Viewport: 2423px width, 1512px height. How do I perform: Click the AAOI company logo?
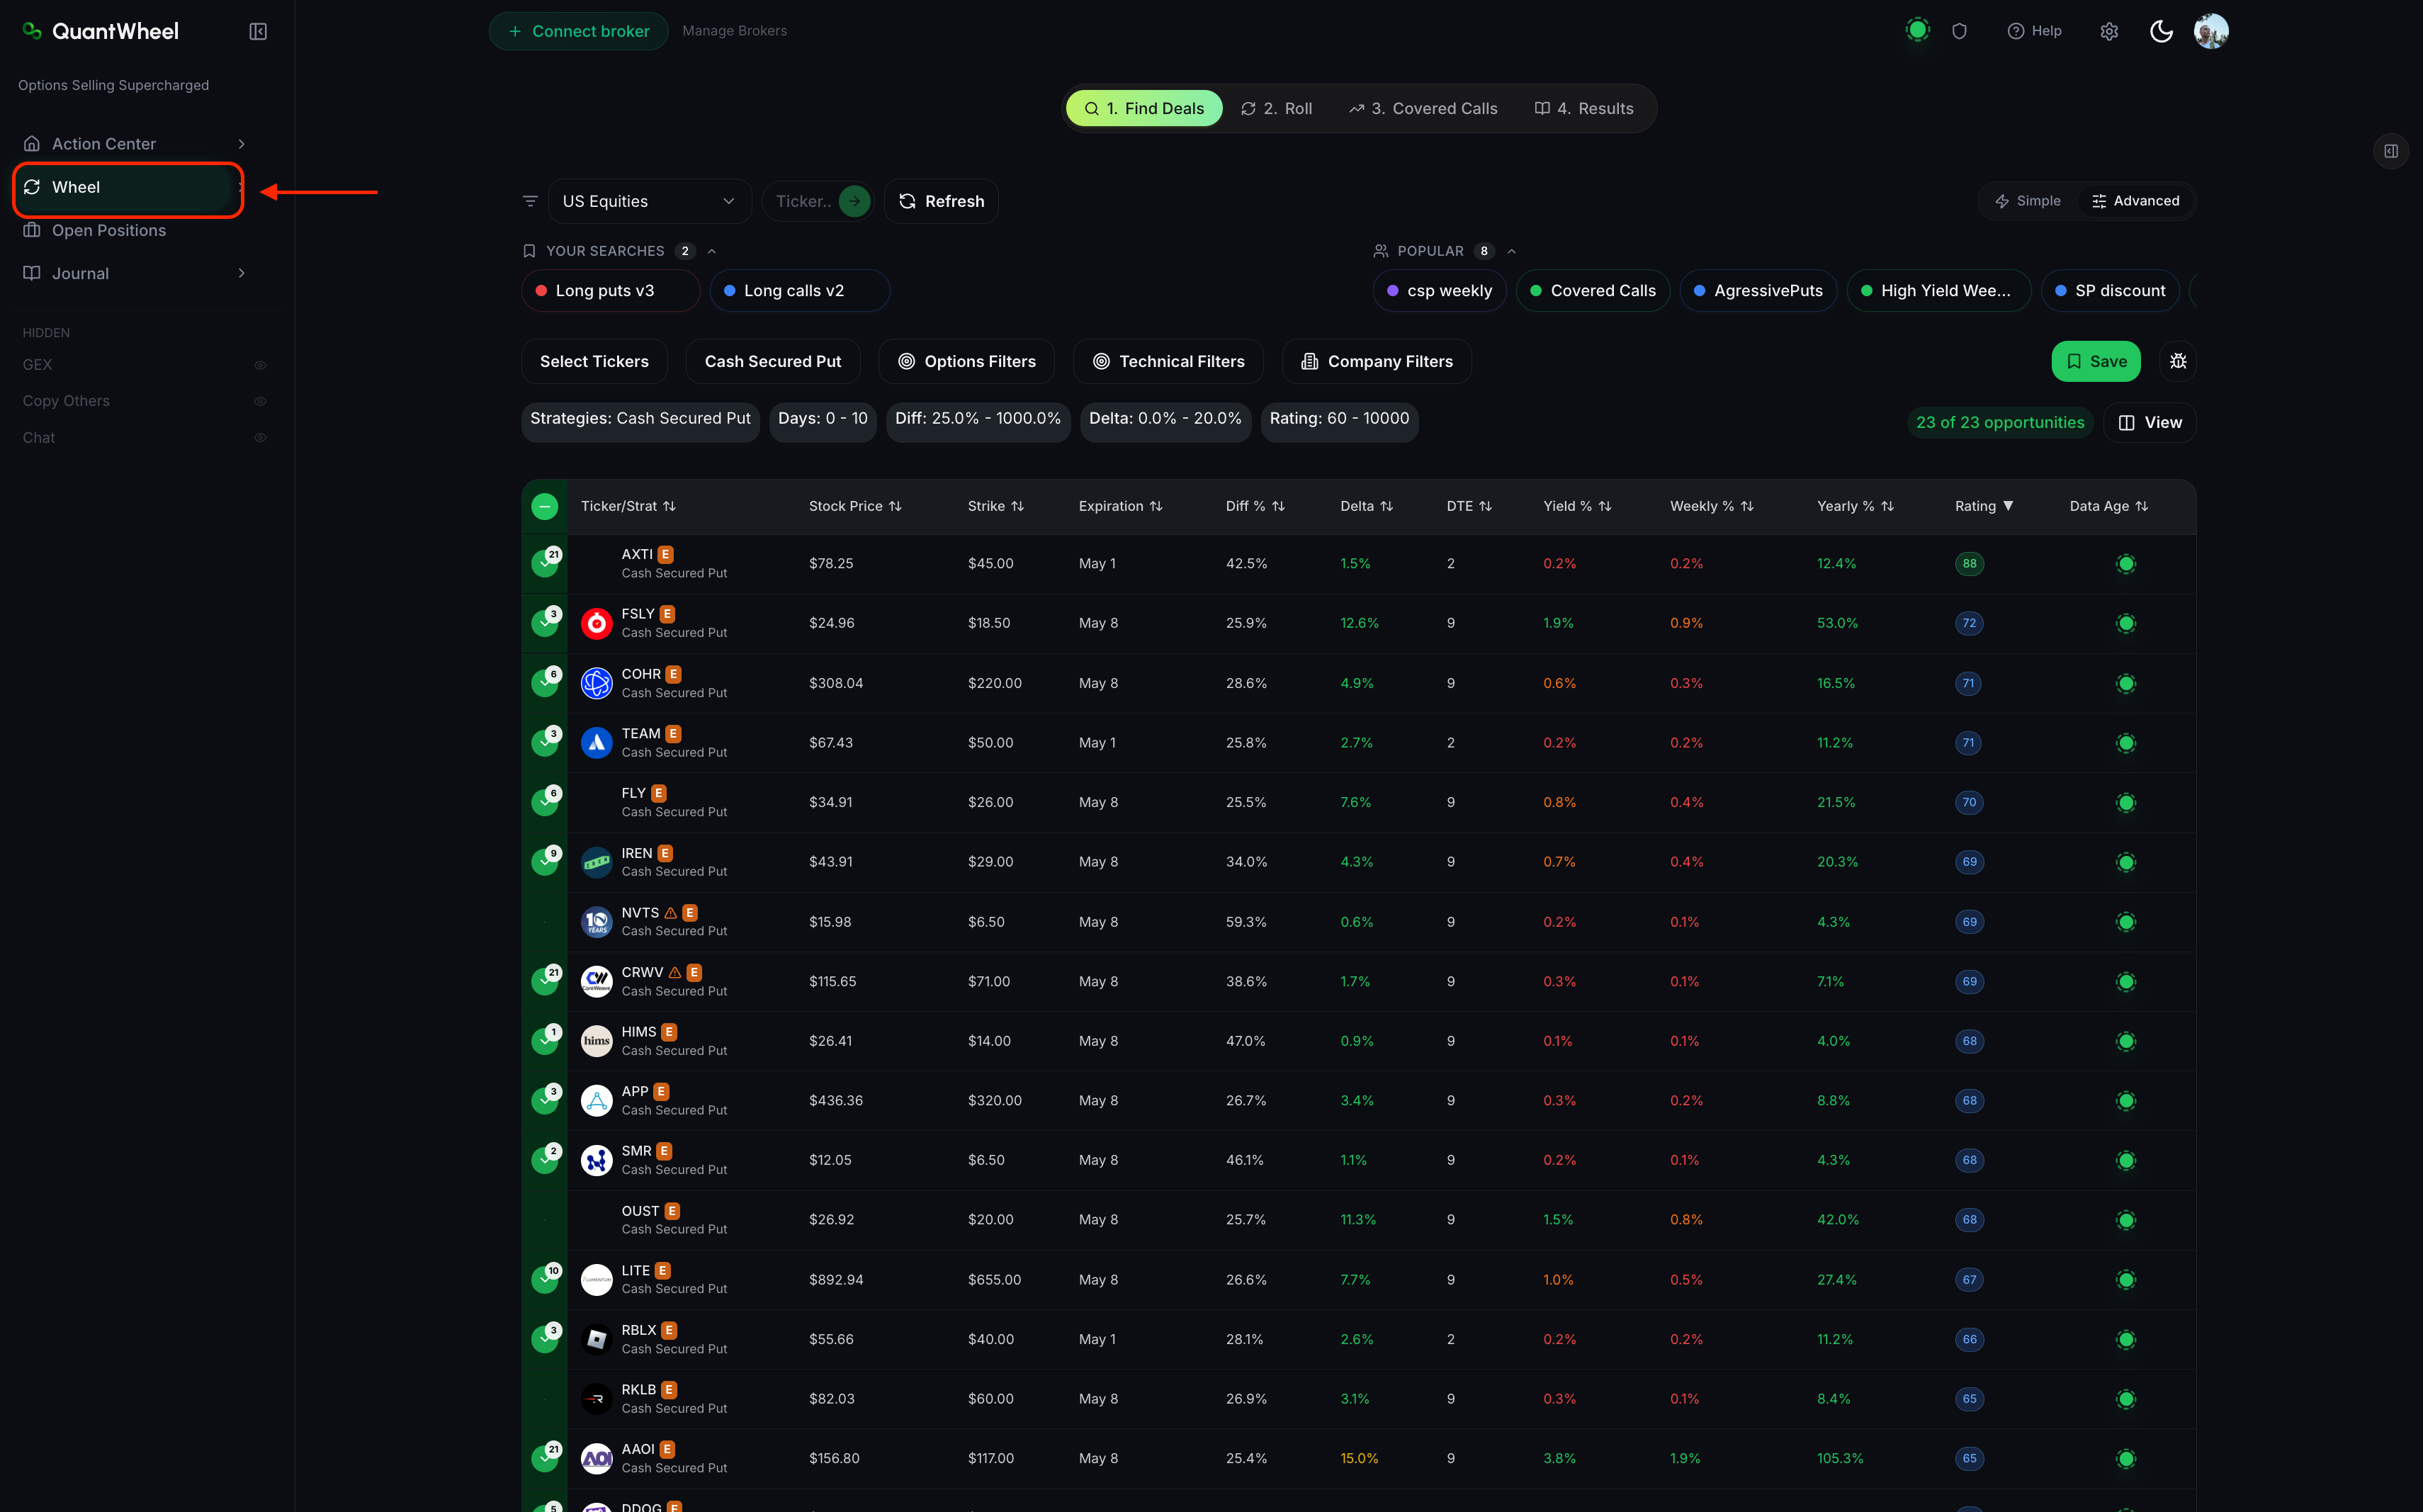(x=597, y=1458)
